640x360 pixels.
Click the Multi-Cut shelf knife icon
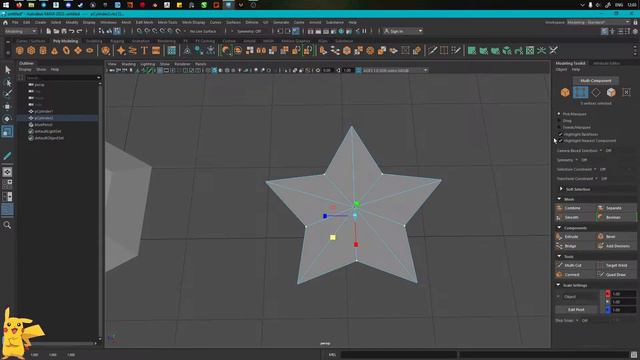(x=432, y=51)
